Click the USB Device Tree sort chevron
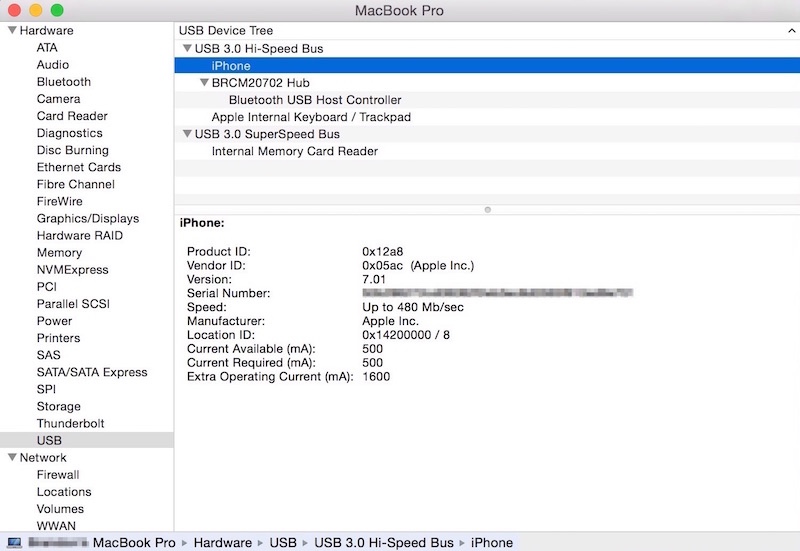The width and height of the screenshot is (800, 551). [791, 31]
